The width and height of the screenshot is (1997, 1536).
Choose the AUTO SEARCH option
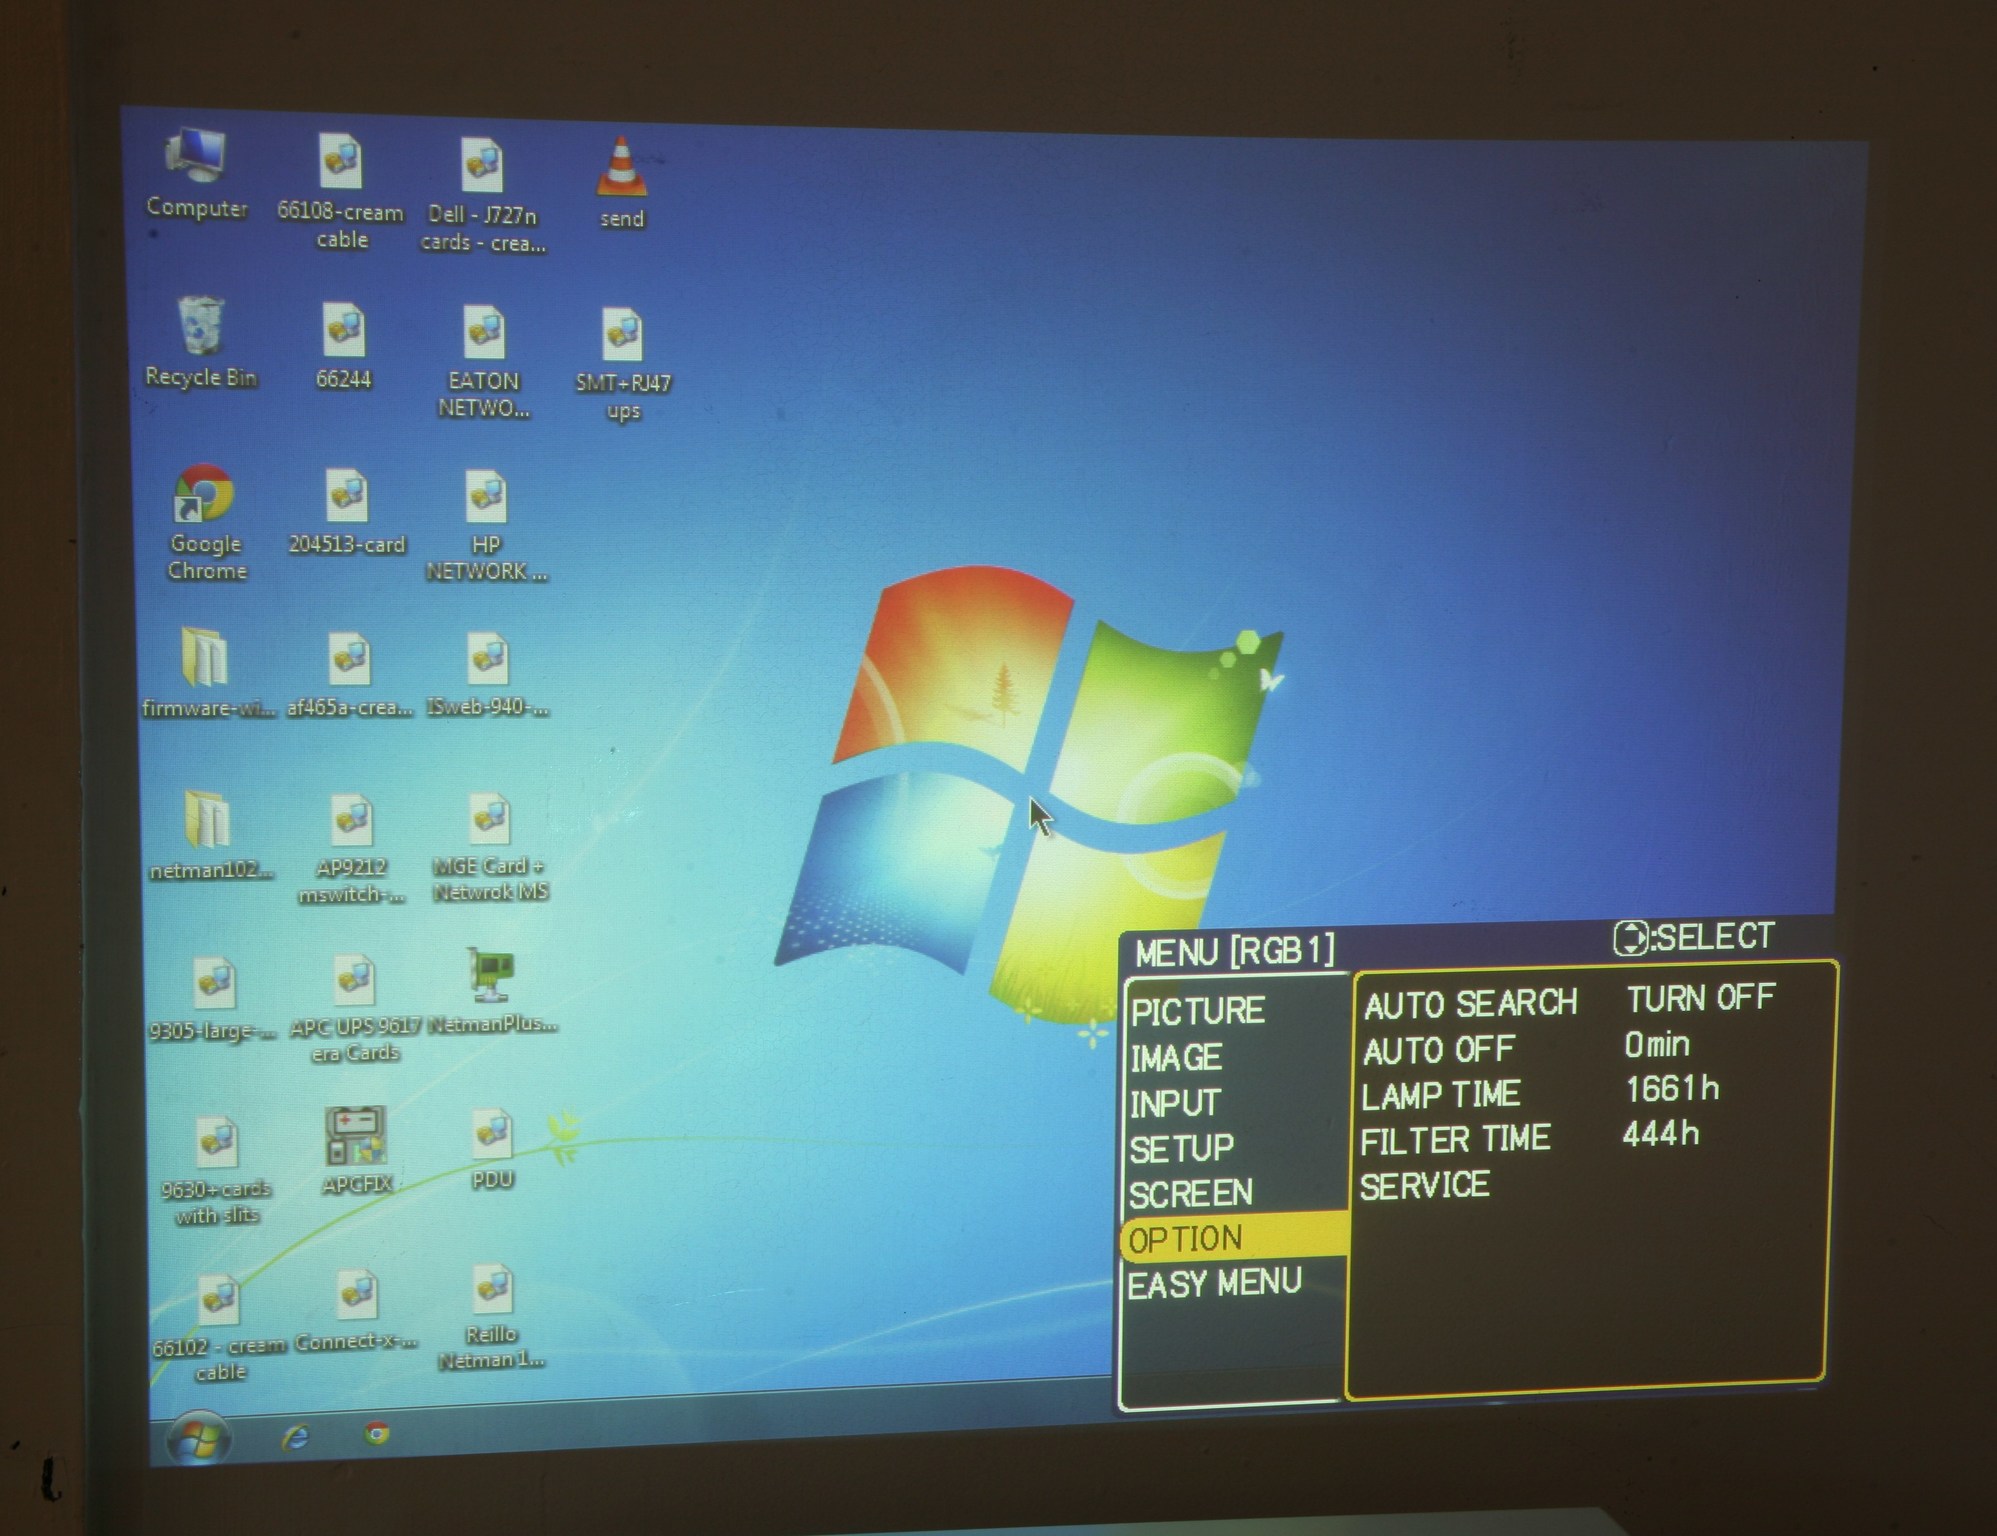coord(1471,1003)
